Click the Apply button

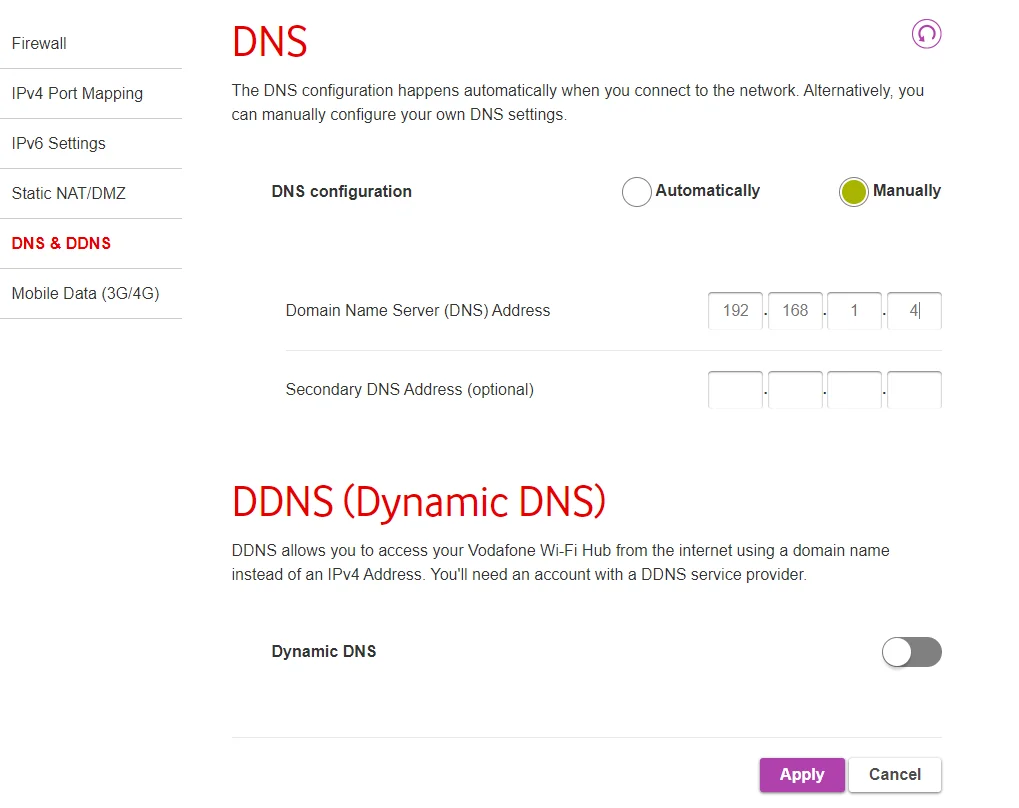pyautogui.click(x=802, y=775)
